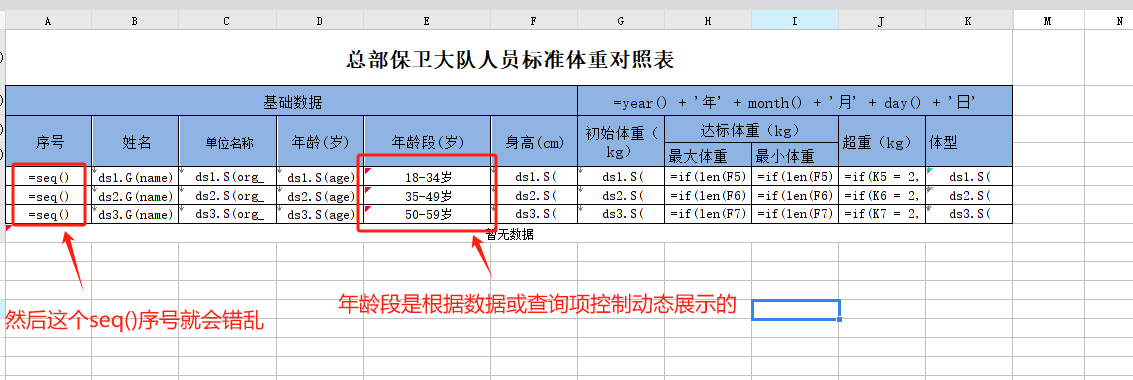Image resolution: width=1133 pixels, height=380 pixels.
Task: Click the 年龄段(岁) header cell
Action: (427, 141)
